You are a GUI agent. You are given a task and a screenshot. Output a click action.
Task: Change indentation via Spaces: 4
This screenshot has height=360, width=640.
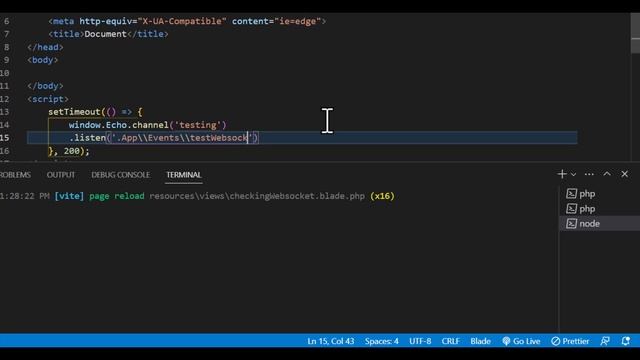tap(382, 341)
